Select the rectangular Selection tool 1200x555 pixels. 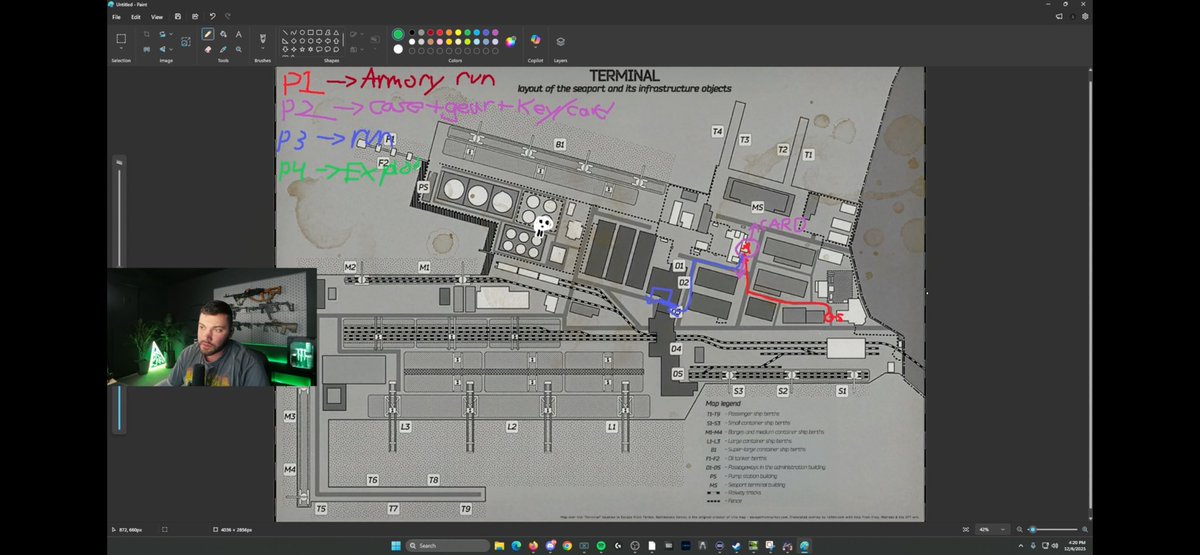click(x=121, y=39)
